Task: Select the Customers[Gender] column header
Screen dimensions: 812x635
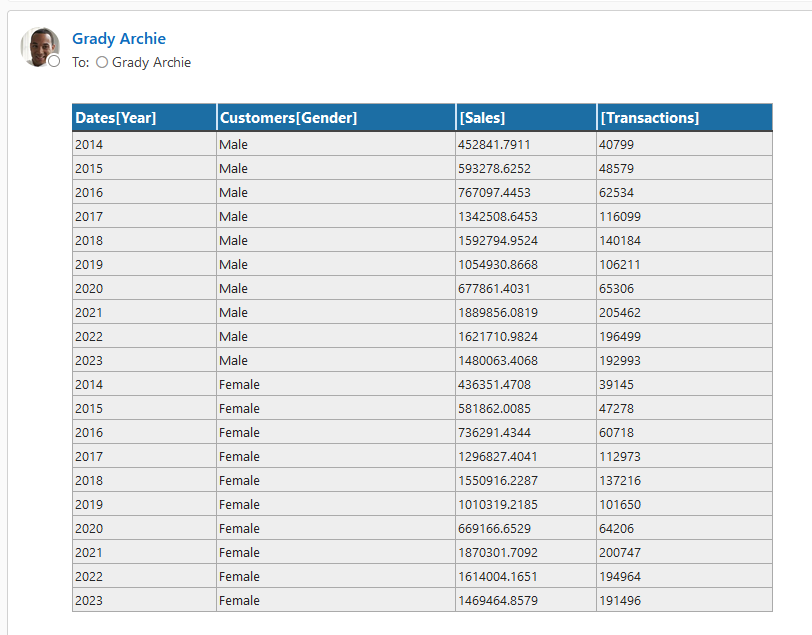Action: pos(288,118)
